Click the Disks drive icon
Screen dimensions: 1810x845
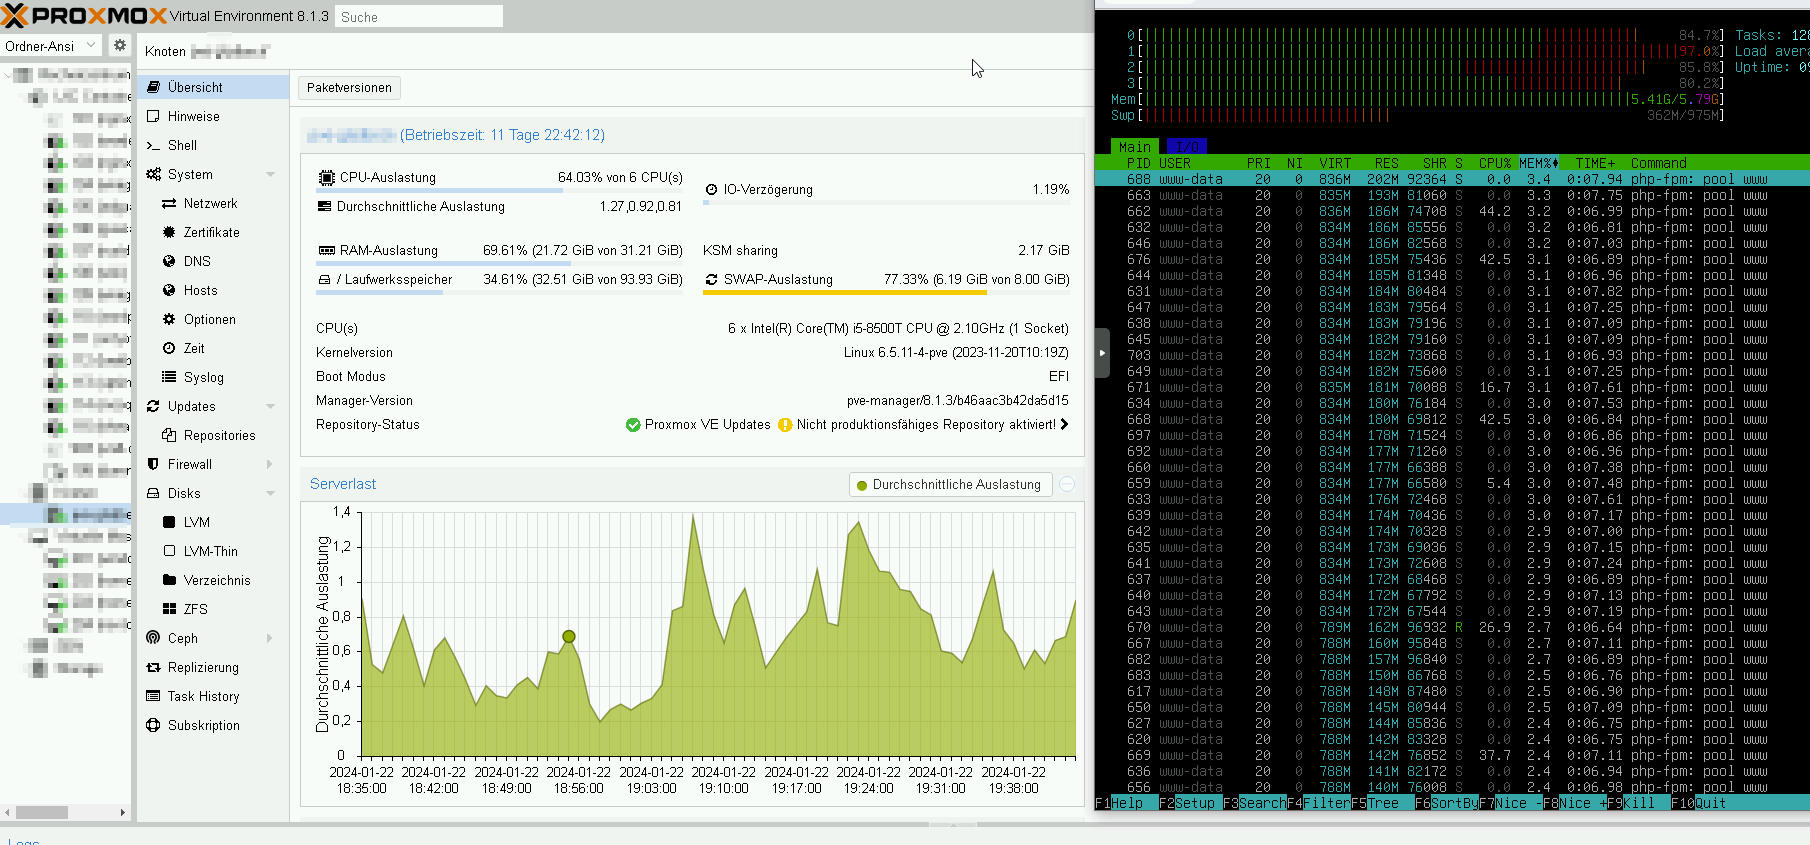point(153,493)
